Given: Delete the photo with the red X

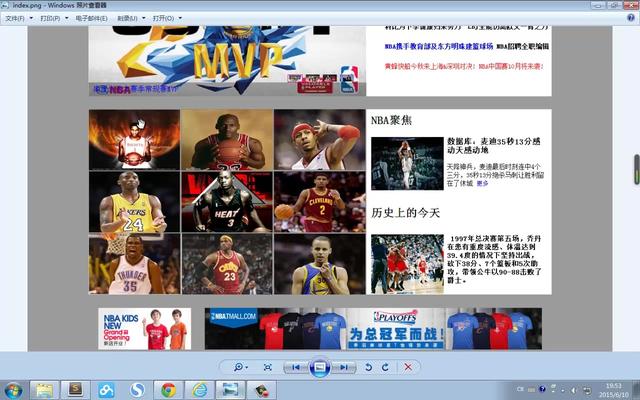Looking at the screenshot, I should coord(408,367).
